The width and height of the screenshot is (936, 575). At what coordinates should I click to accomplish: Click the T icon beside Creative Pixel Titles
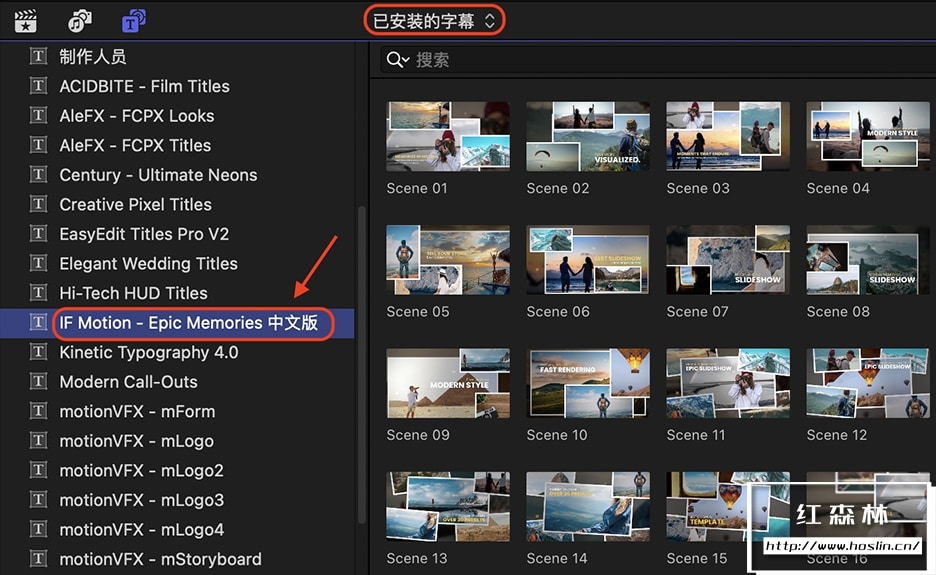(x=38, y=204)
